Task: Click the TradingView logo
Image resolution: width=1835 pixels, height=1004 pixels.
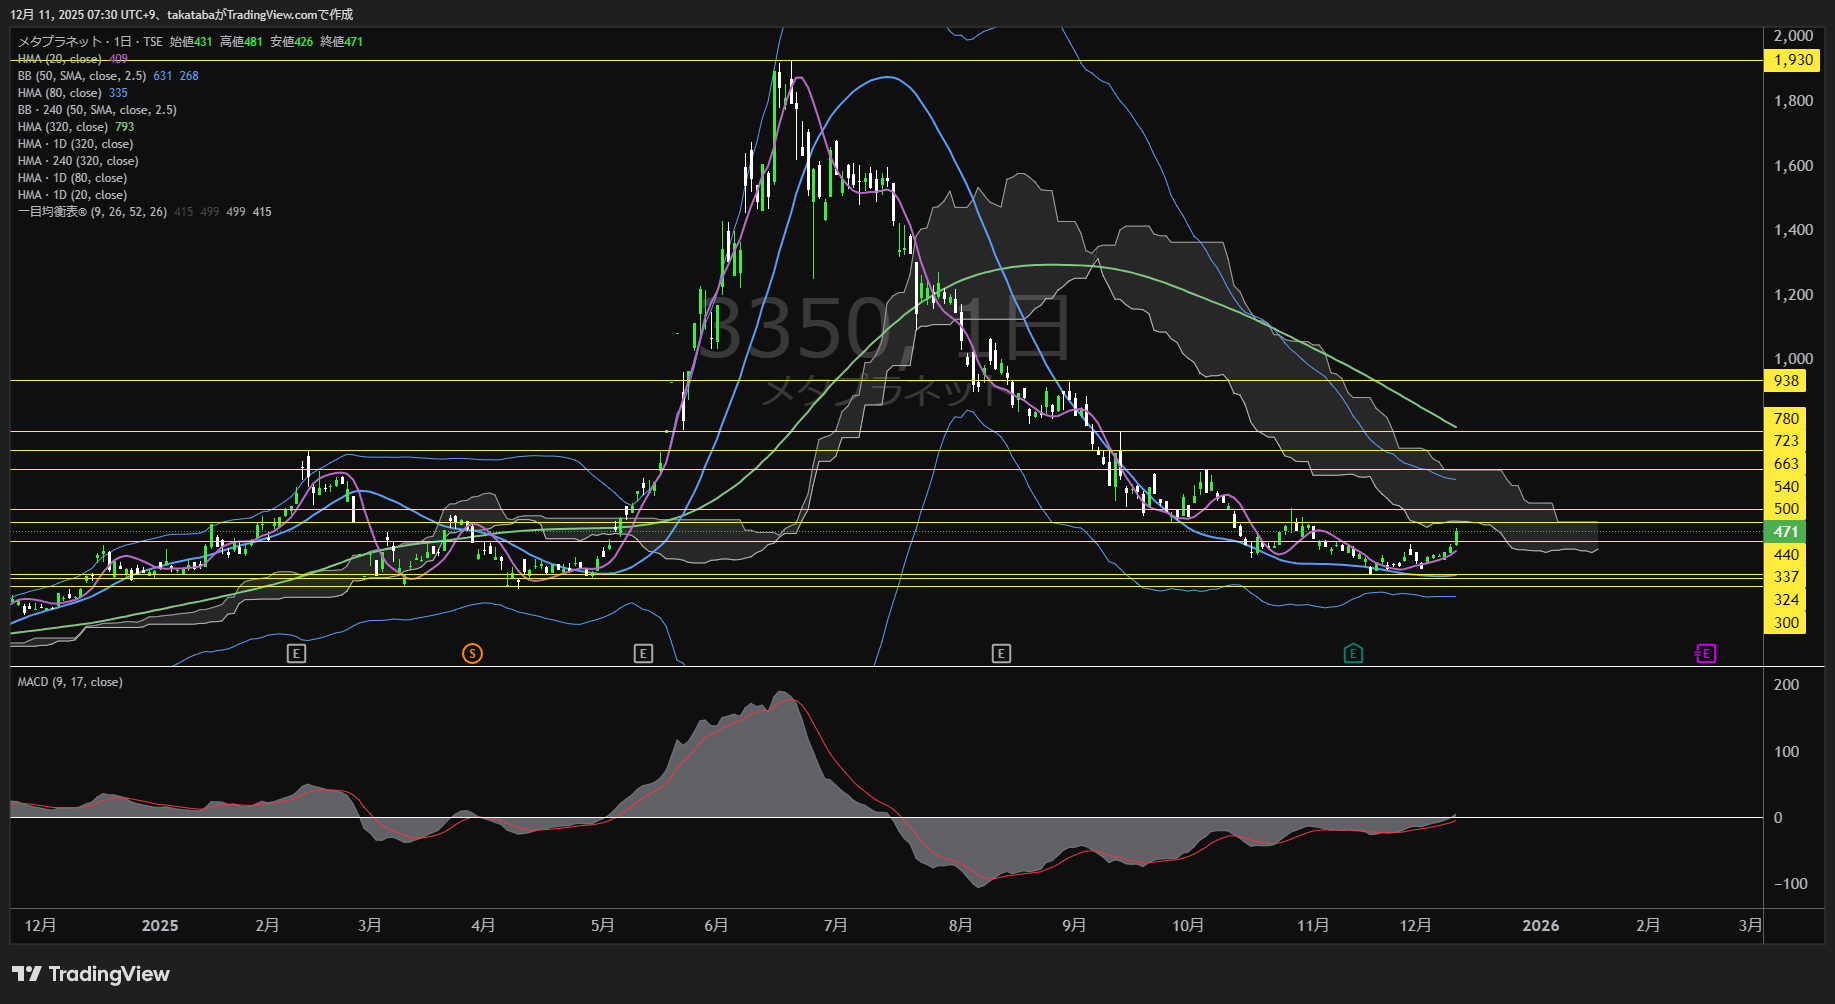Action: click(x=91, y=974)
